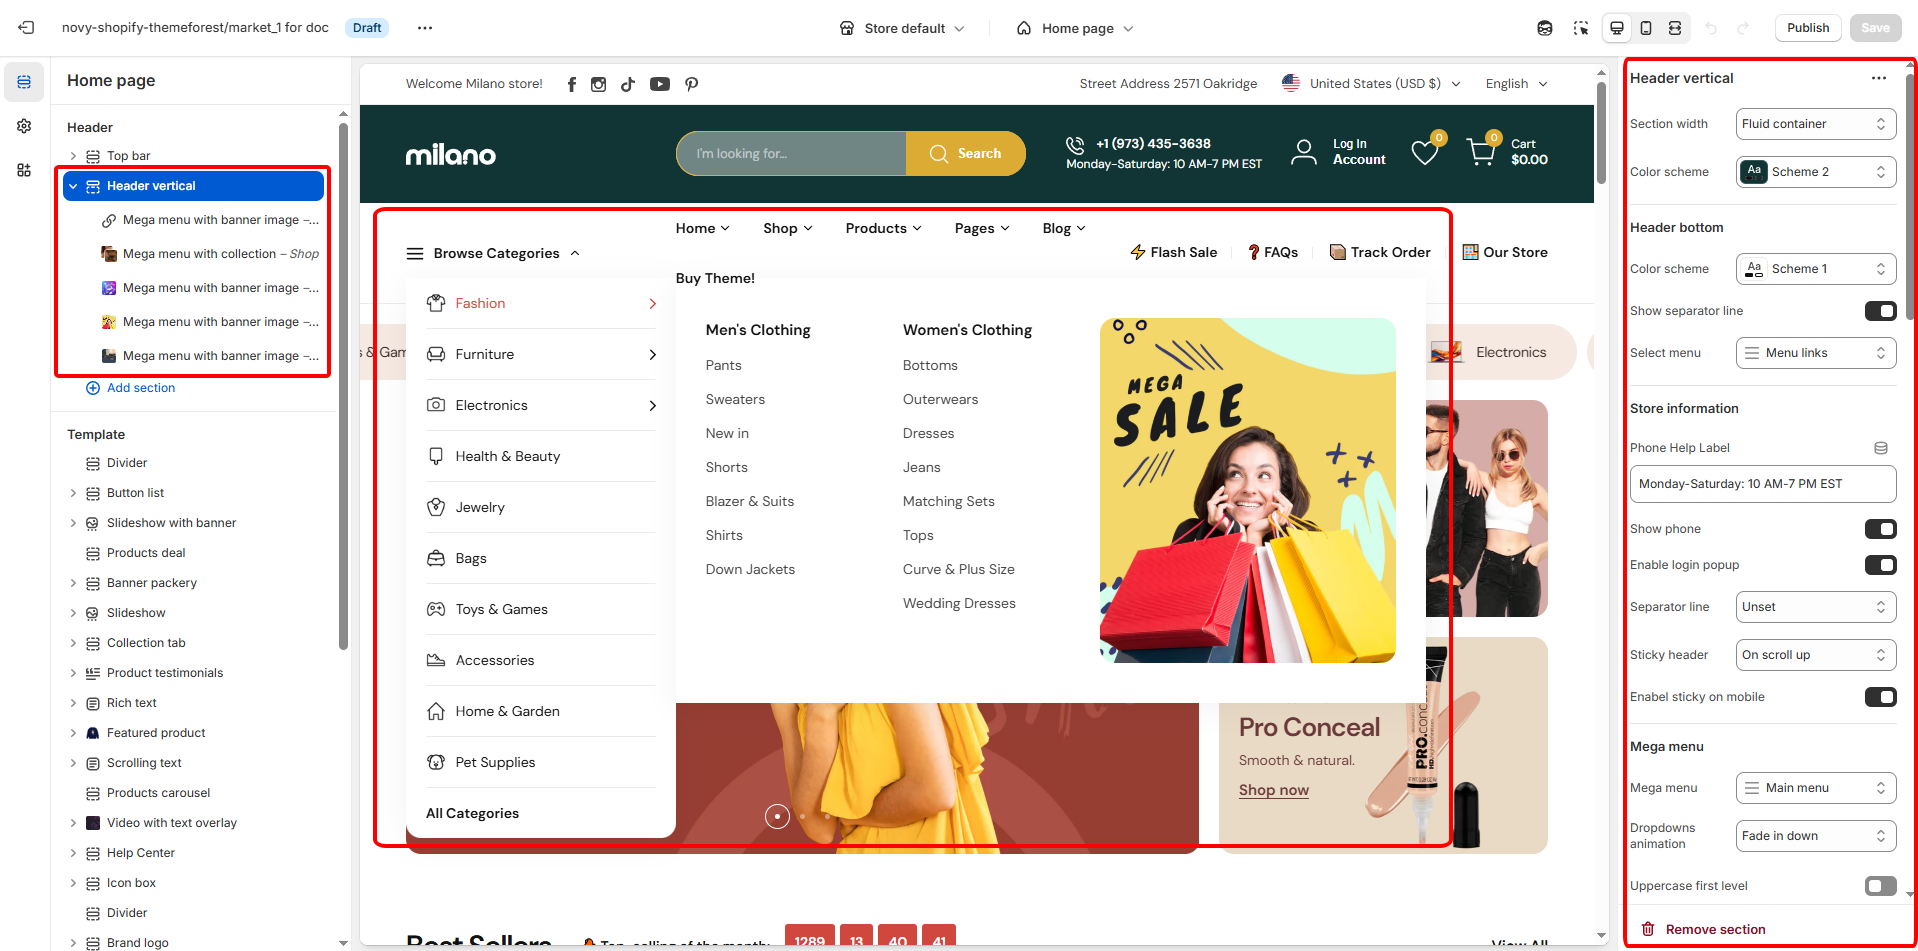Open the Shop menu in store navigation
The width and height of the screenshot is (1918, 951).
(x=787, y=228)
